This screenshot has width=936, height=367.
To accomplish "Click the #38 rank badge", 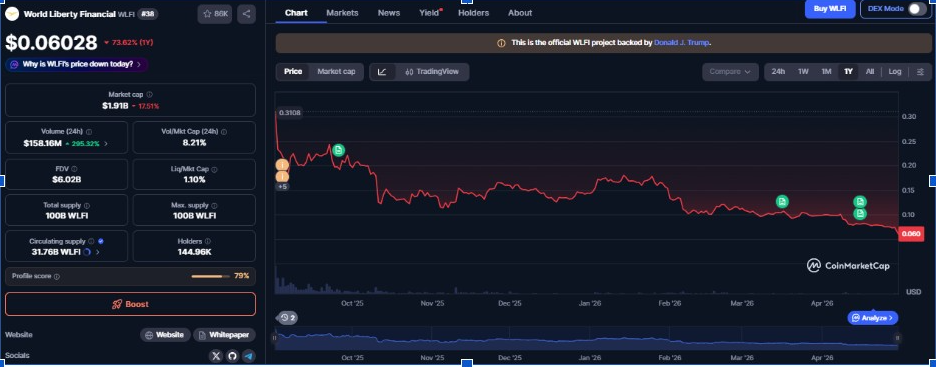I will pos(147,14).
